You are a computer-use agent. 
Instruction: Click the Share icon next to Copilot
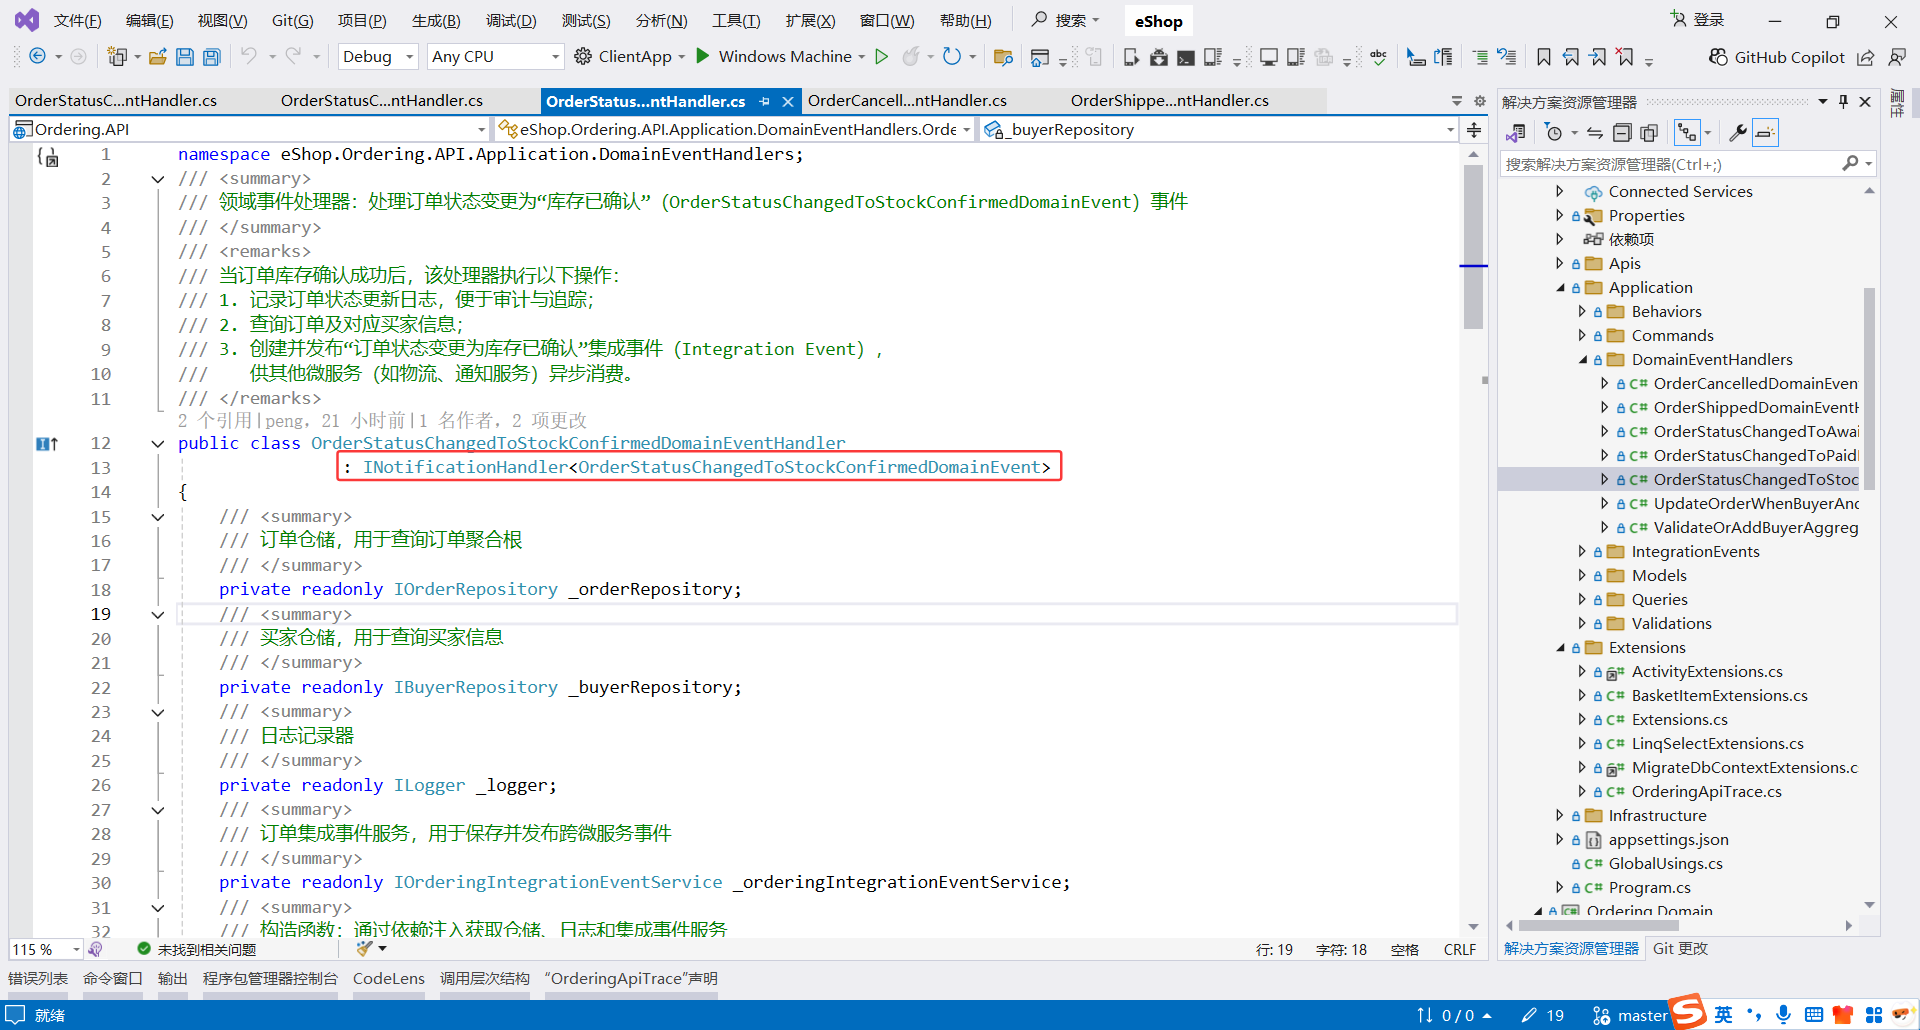[x=1866, y=57]
